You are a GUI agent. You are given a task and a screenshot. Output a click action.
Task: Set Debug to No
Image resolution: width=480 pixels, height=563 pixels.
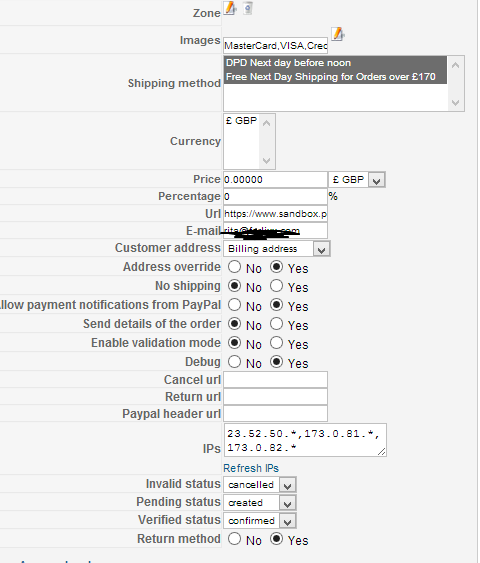coord(234,362)
